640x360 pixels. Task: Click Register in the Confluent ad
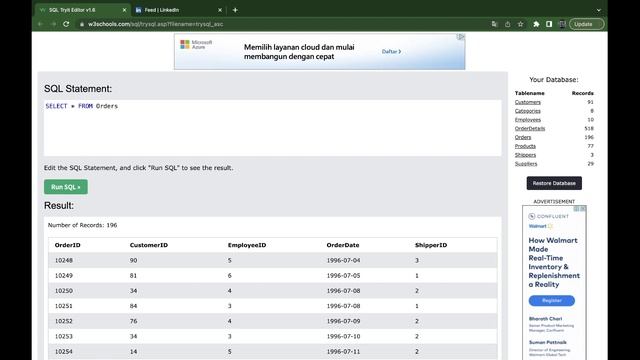coord(551,301)
